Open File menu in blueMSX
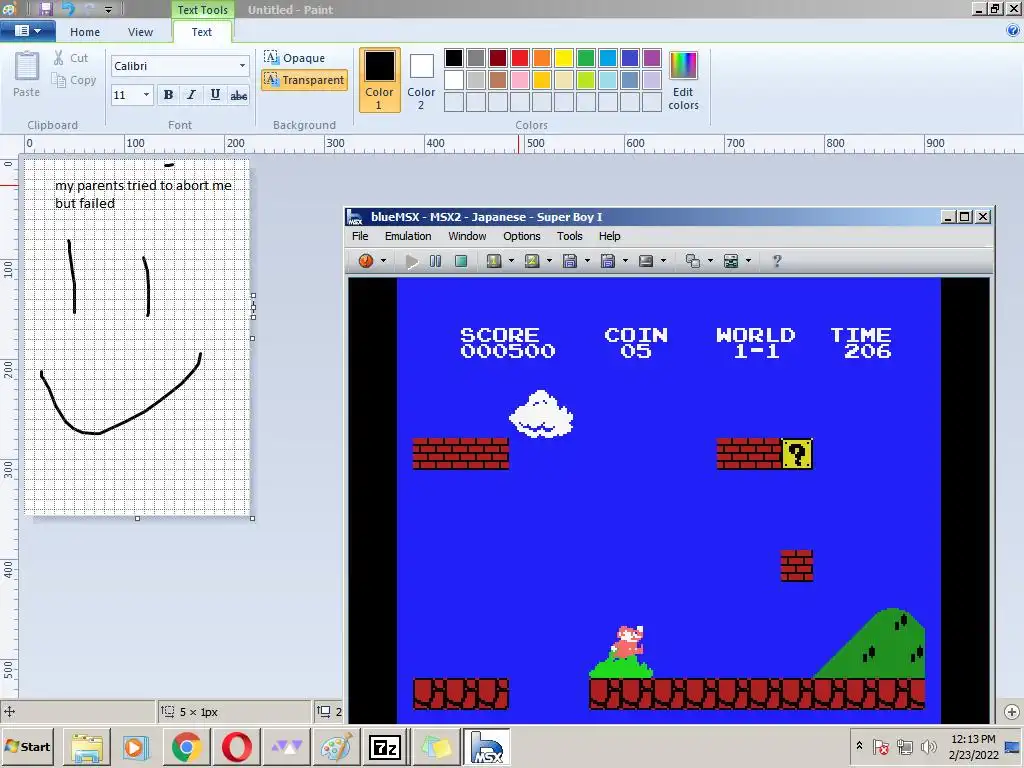This screenshot has height=768, width=1024. click(x=360, y=236)
